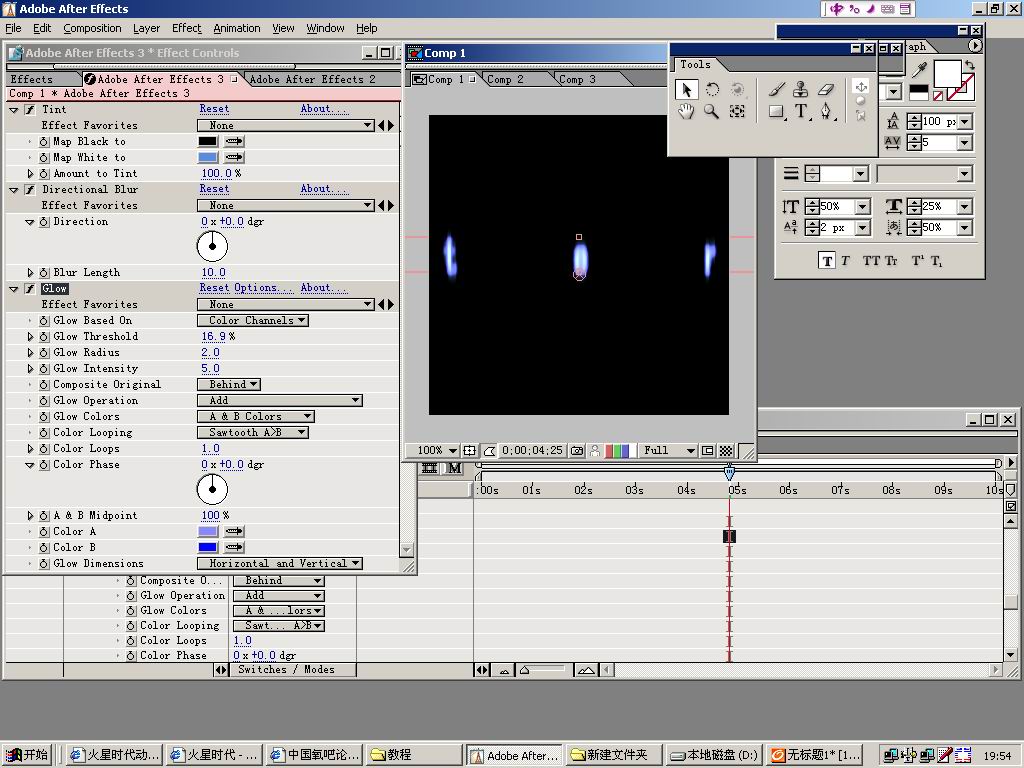
Task: Disable the Directional Blur effect switch
Action: click(x=30, y=190)
